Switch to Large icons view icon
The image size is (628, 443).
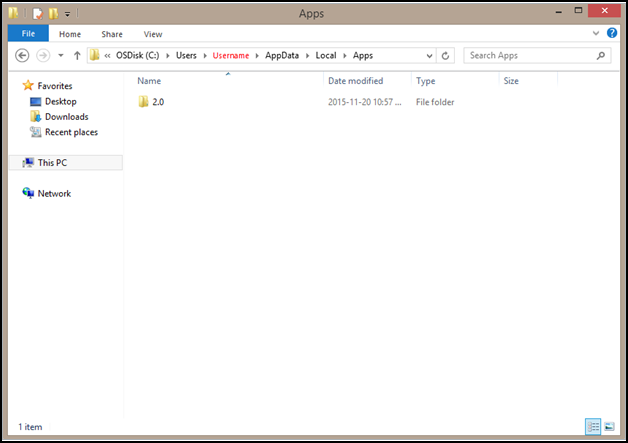(609, 427)
